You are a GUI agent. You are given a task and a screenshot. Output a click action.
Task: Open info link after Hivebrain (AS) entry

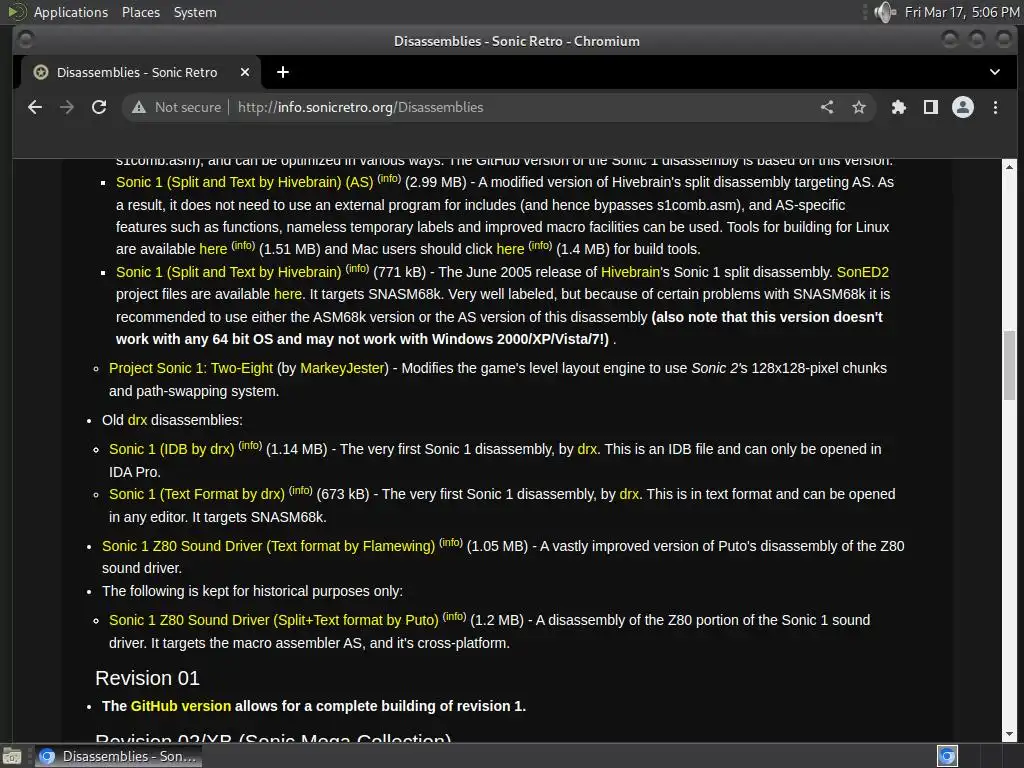389,178
